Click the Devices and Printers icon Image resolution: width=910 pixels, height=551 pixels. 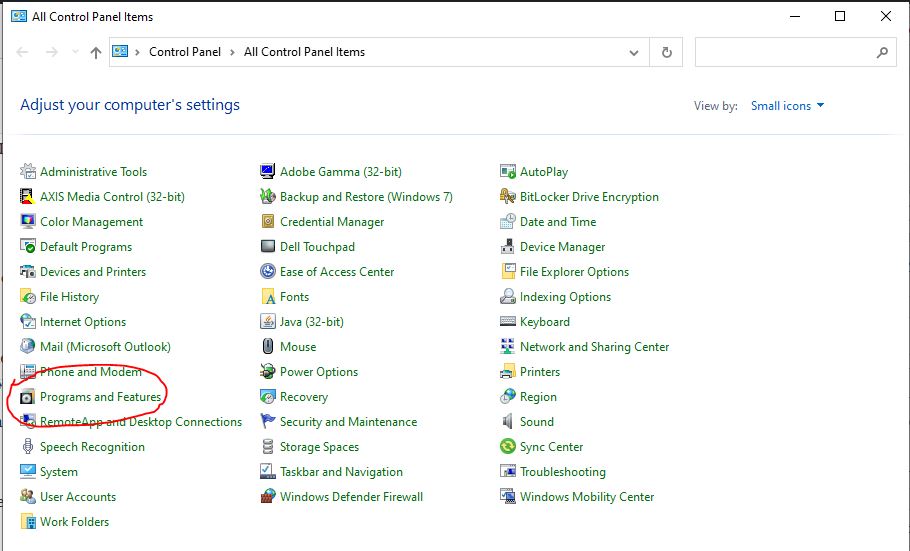[x=27, y=271]
